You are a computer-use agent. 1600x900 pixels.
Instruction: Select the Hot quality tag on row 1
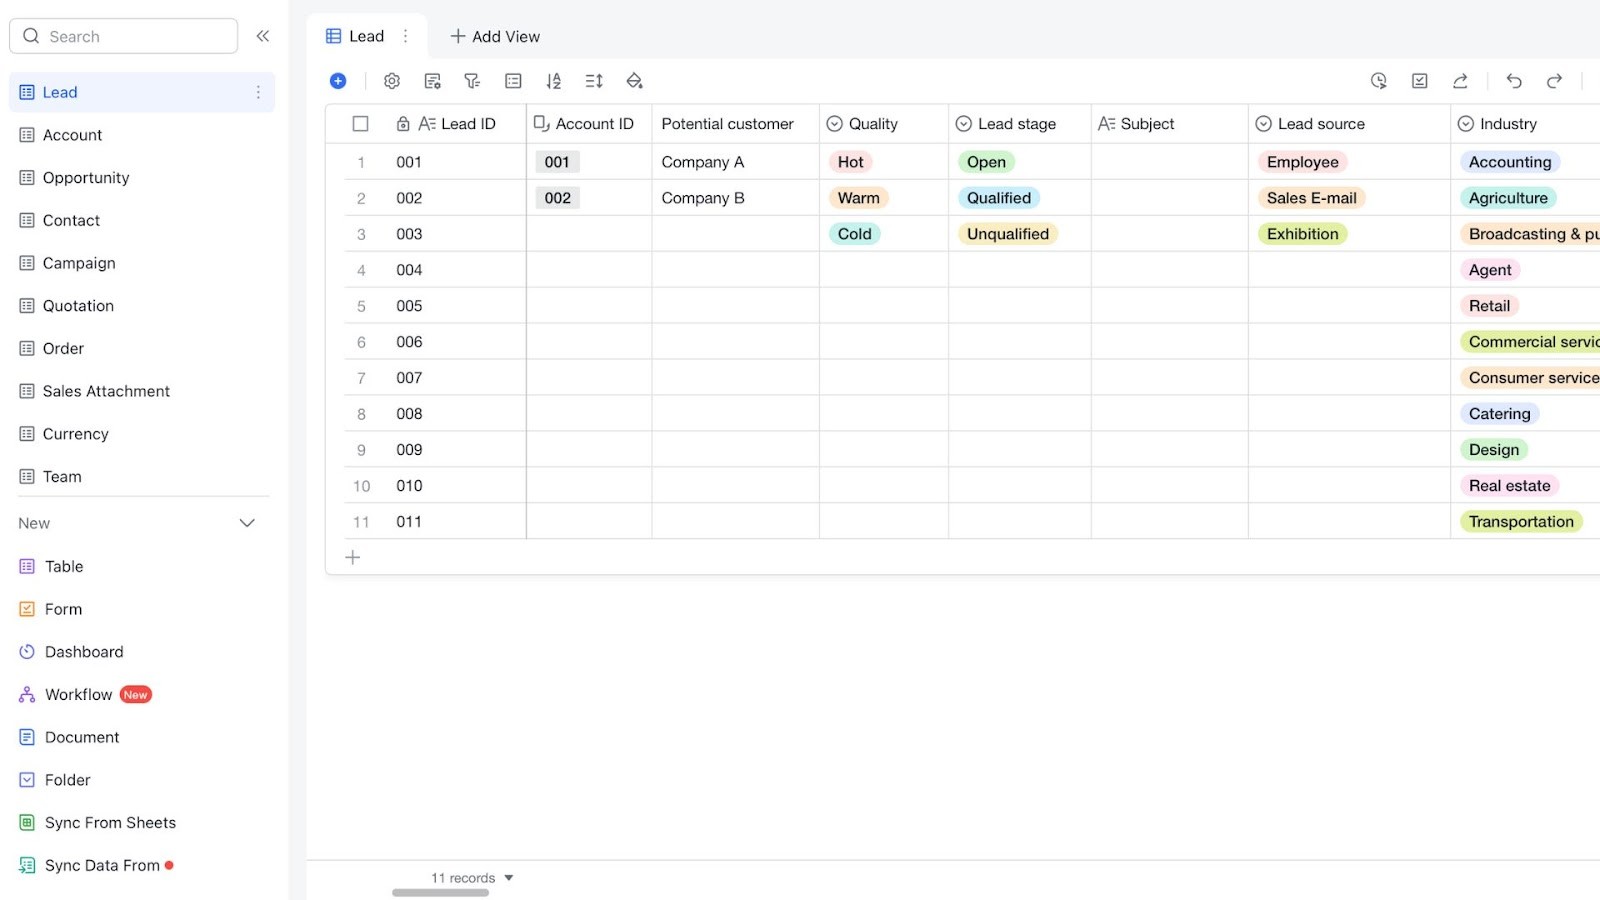tap(849, 161)
